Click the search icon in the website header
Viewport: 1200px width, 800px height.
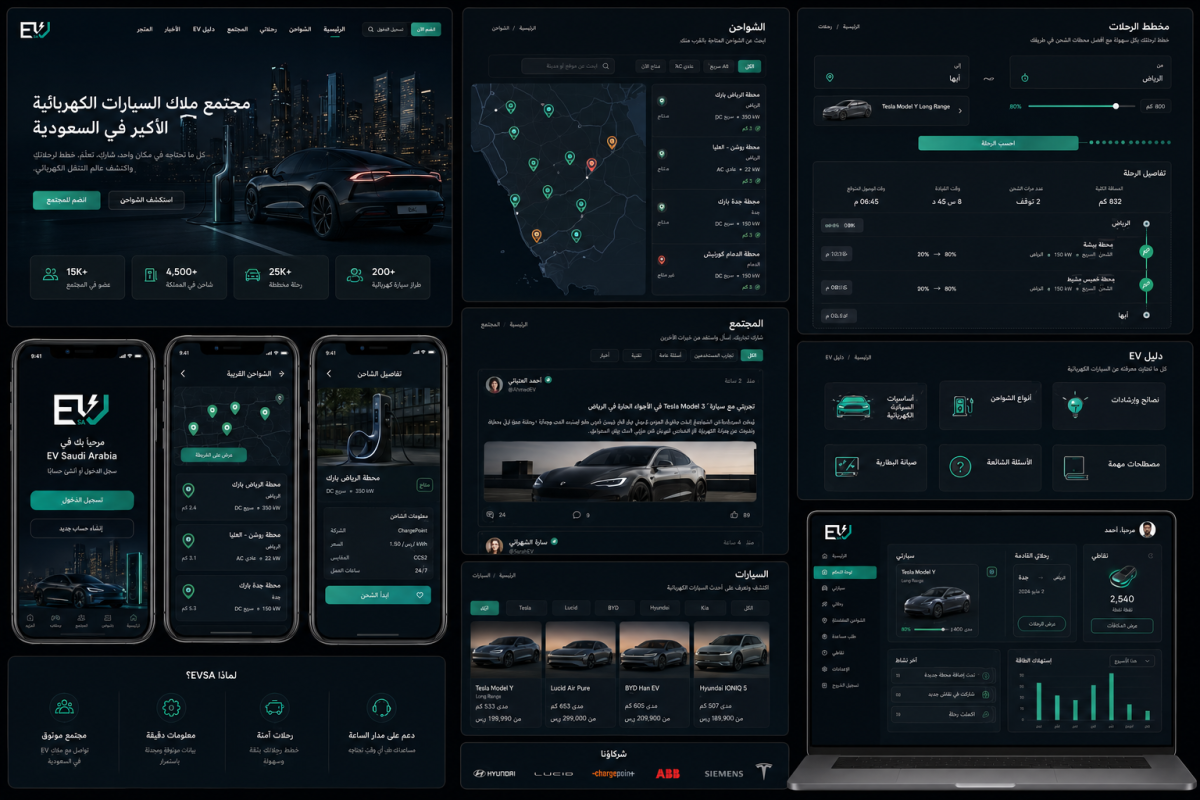coord(371,30)
